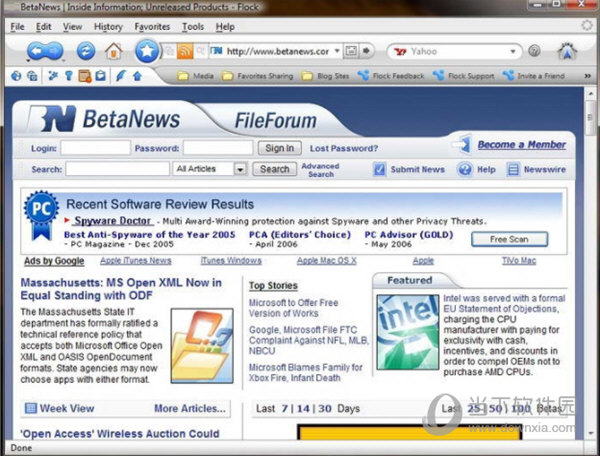Image resolution: width=600 pixels, height=456 pixels.
Task: Click the Newswire icon
Action: pyautogui.click(x=513, y=169)
